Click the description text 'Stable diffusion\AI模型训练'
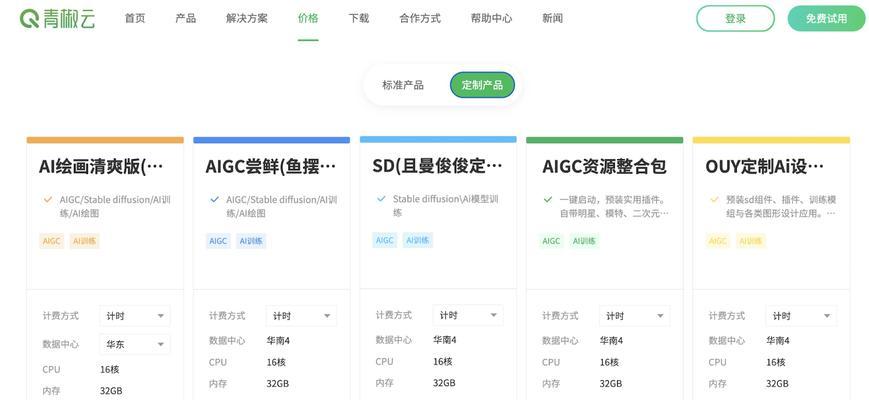 click(446, 206)
